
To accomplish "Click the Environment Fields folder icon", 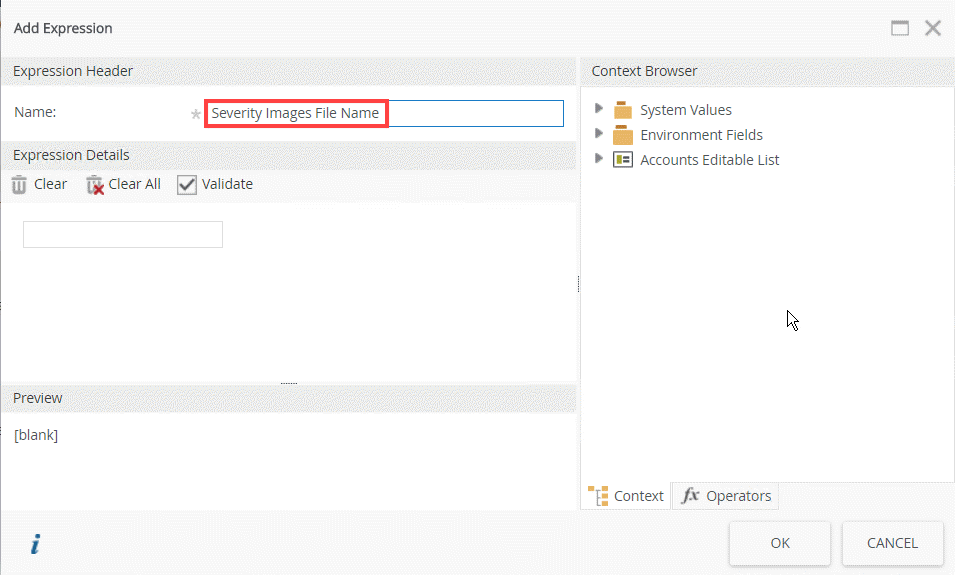I will [623, 135].
